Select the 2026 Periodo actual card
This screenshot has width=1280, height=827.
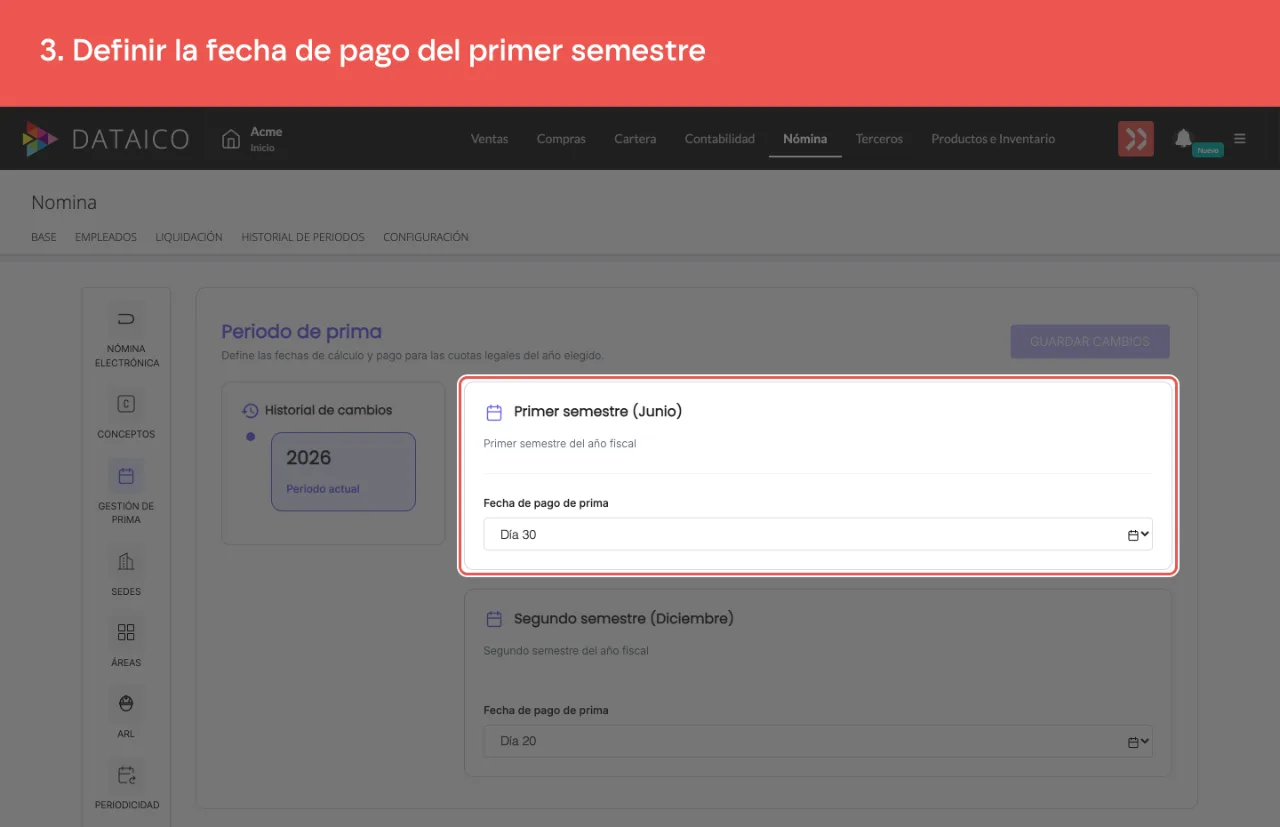point(343,471)
